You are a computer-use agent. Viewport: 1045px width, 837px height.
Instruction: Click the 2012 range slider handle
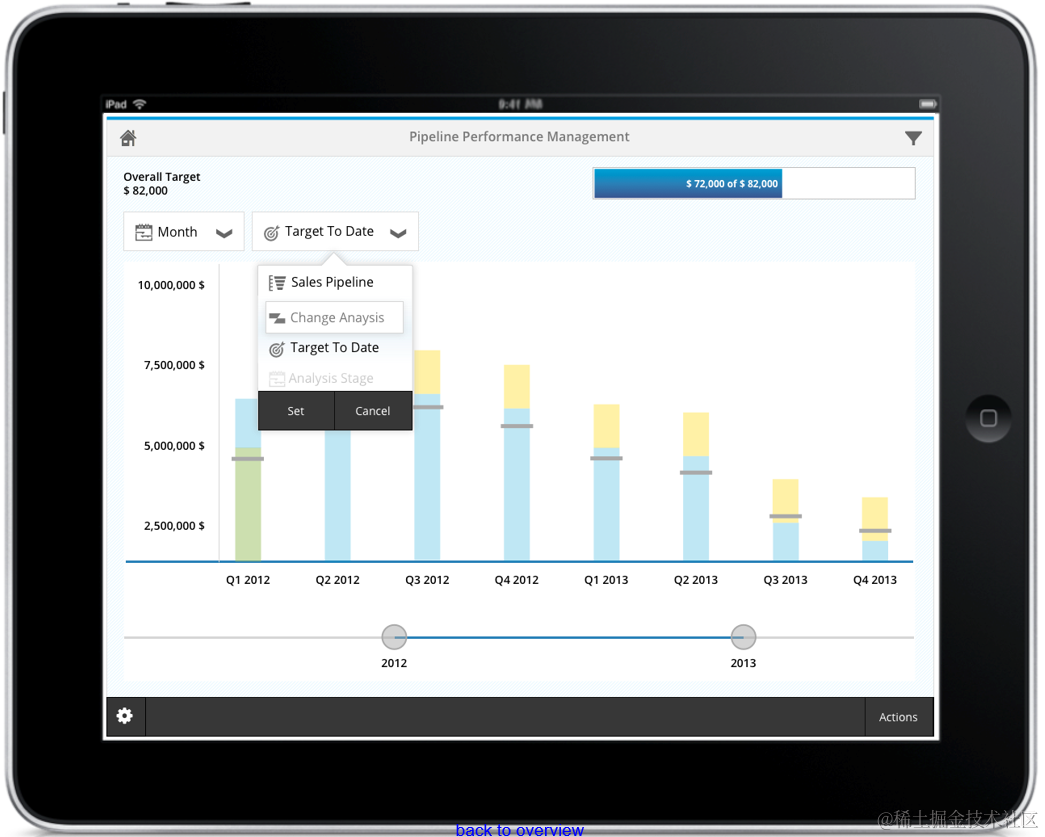click(x=395, y=637)
